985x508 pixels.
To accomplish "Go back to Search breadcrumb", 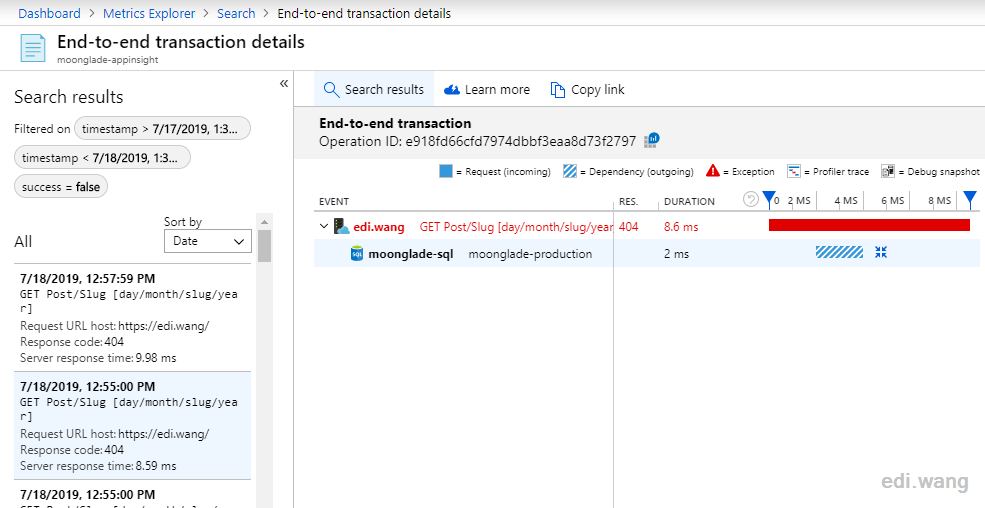I will pyautogui.click(x=236, y=13).
